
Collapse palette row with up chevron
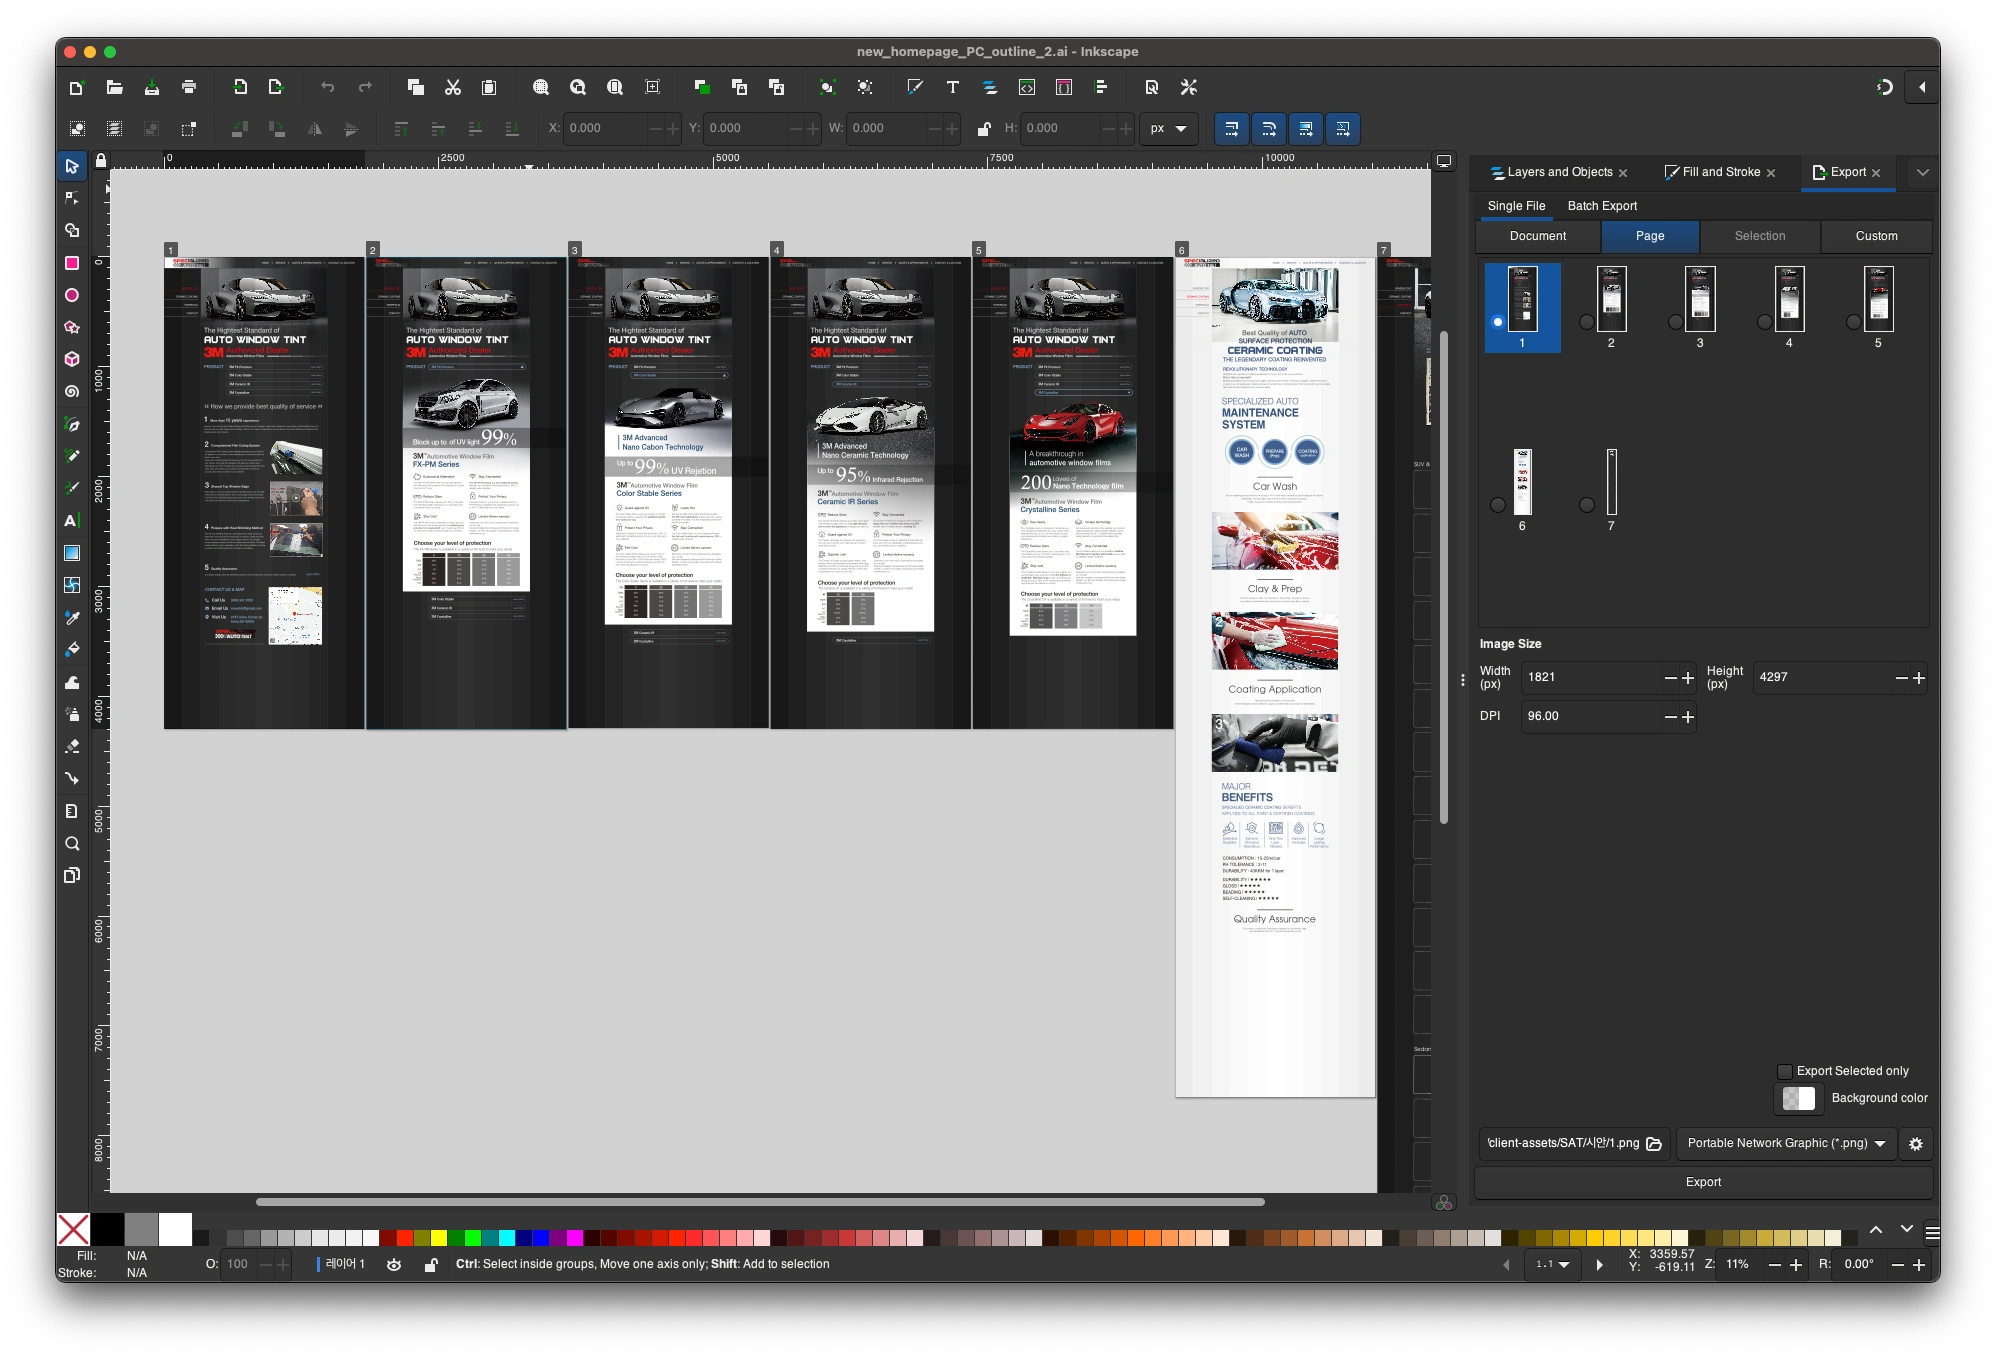coord(1876,1230)
